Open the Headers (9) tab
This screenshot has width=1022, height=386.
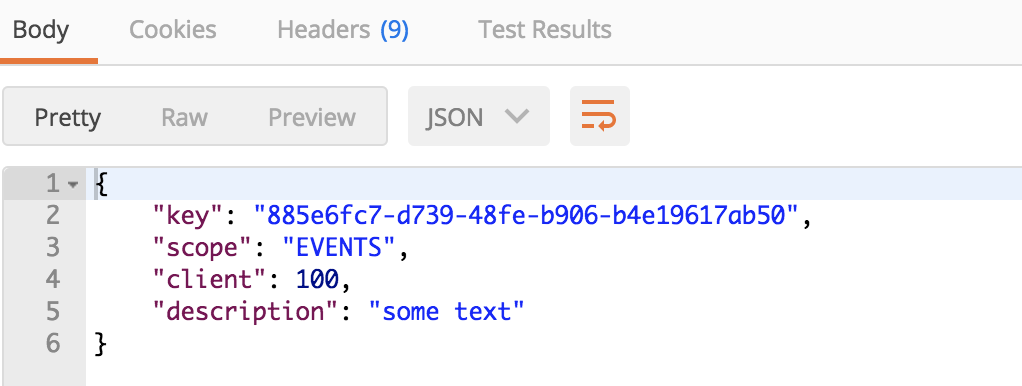pos(343,30)
